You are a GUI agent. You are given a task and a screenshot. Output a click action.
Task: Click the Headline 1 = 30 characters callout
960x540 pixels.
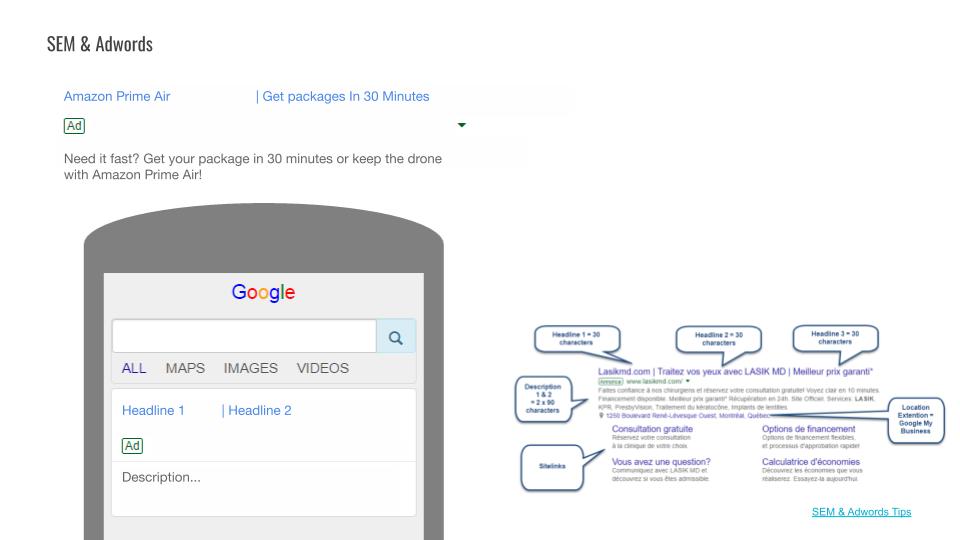tap(577, 339)
